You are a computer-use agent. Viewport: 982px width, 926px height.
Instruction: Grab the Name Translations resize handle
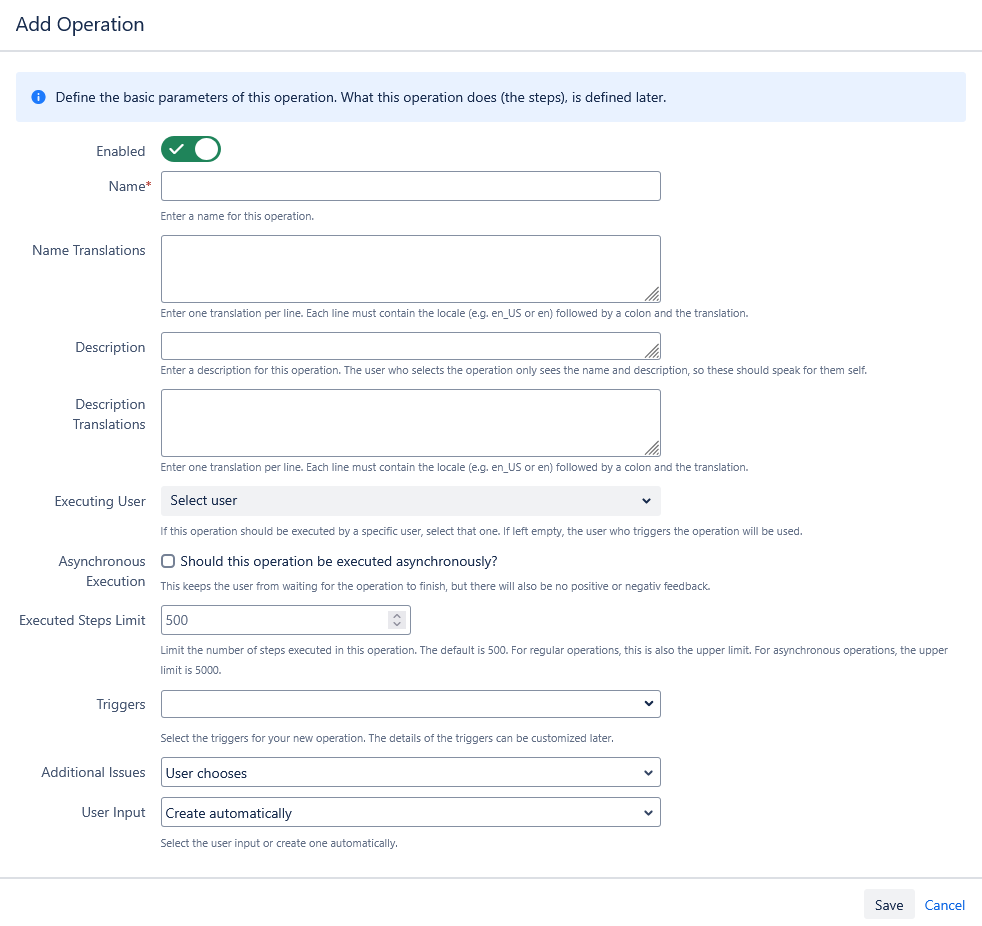pyautogui.click(x=652, y=294)
